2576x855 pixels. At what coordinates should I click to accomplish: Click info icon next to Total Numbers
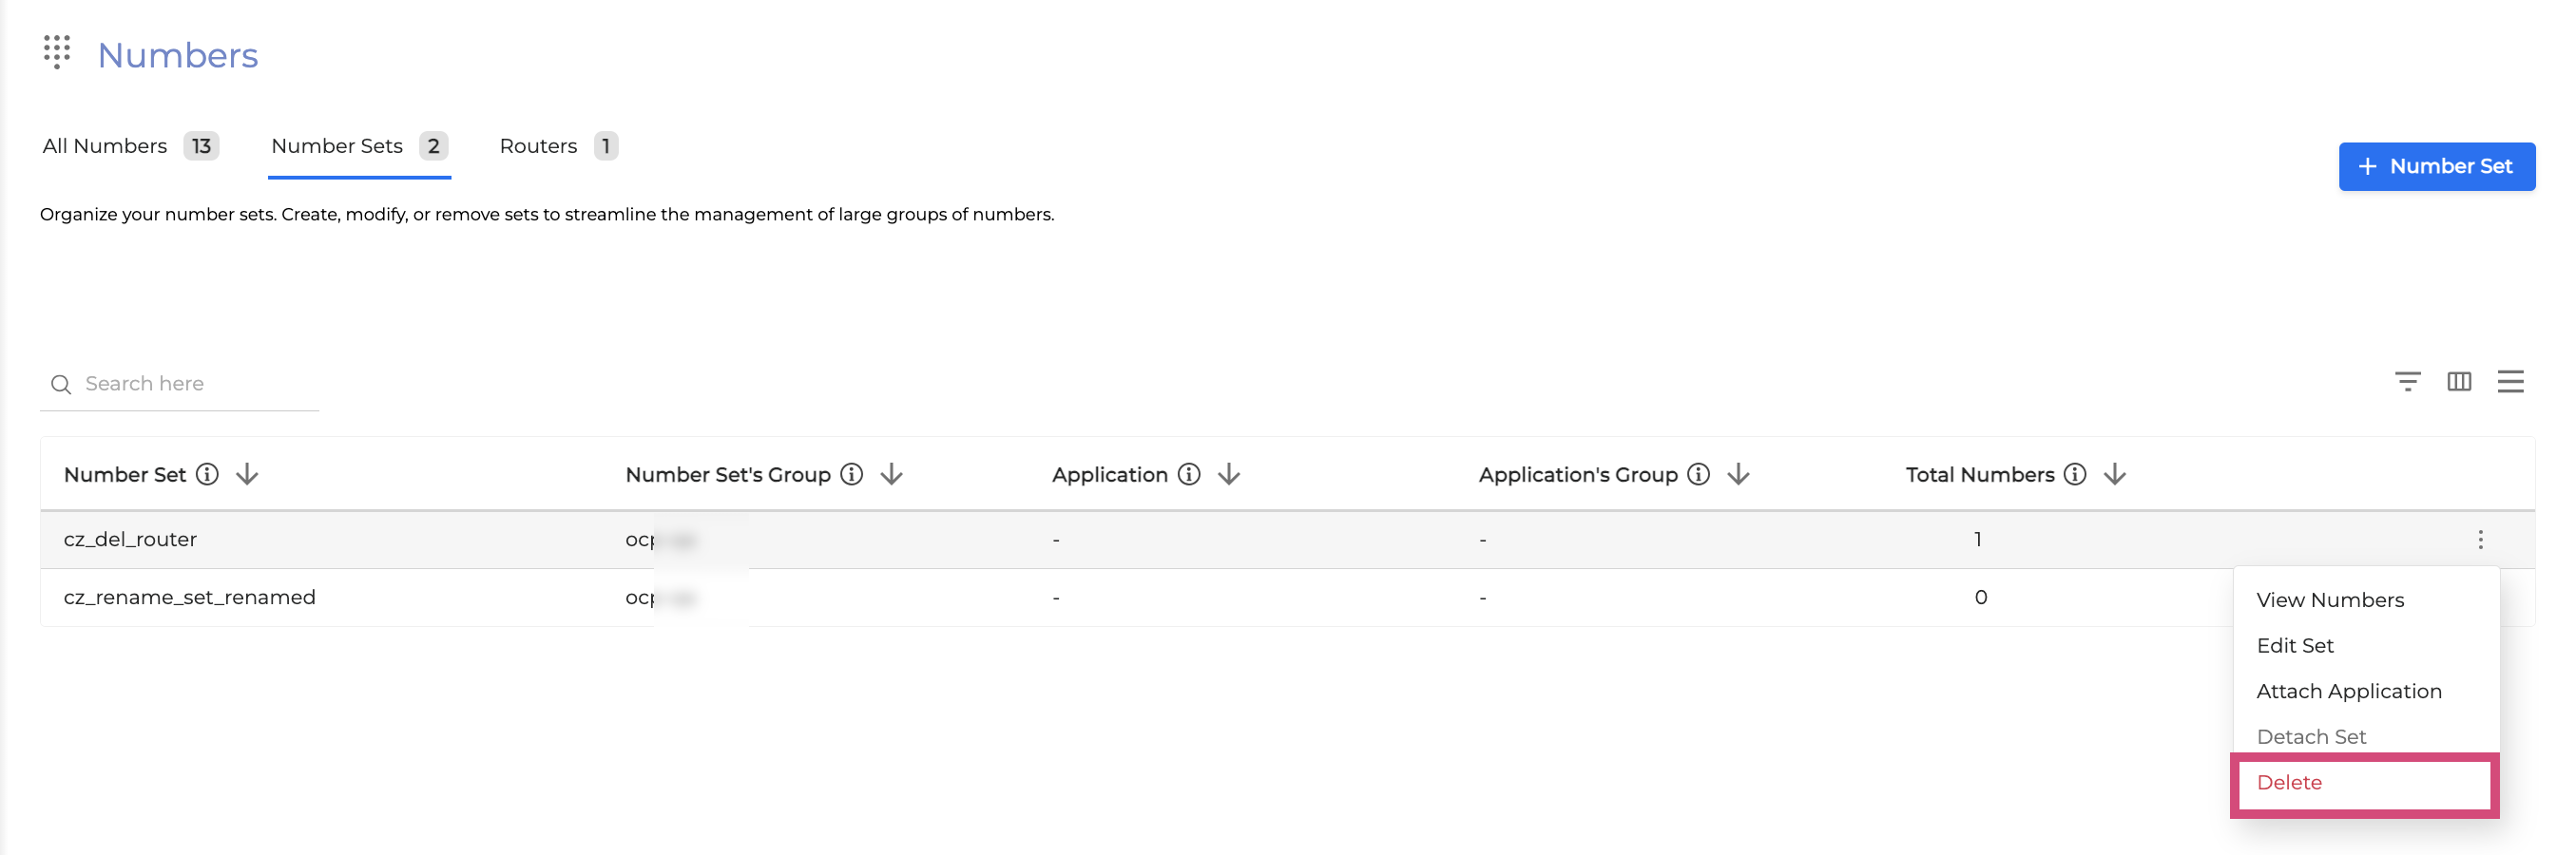(2075, 475)
